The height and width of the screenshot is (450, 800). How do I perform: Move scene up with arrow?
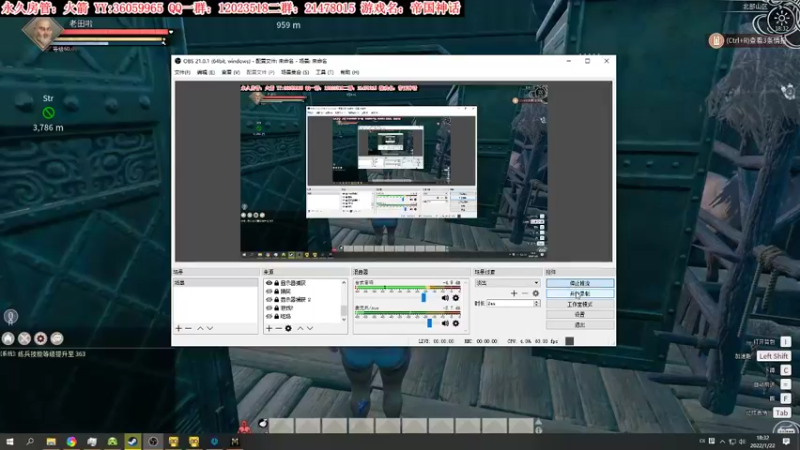(200, 329)
